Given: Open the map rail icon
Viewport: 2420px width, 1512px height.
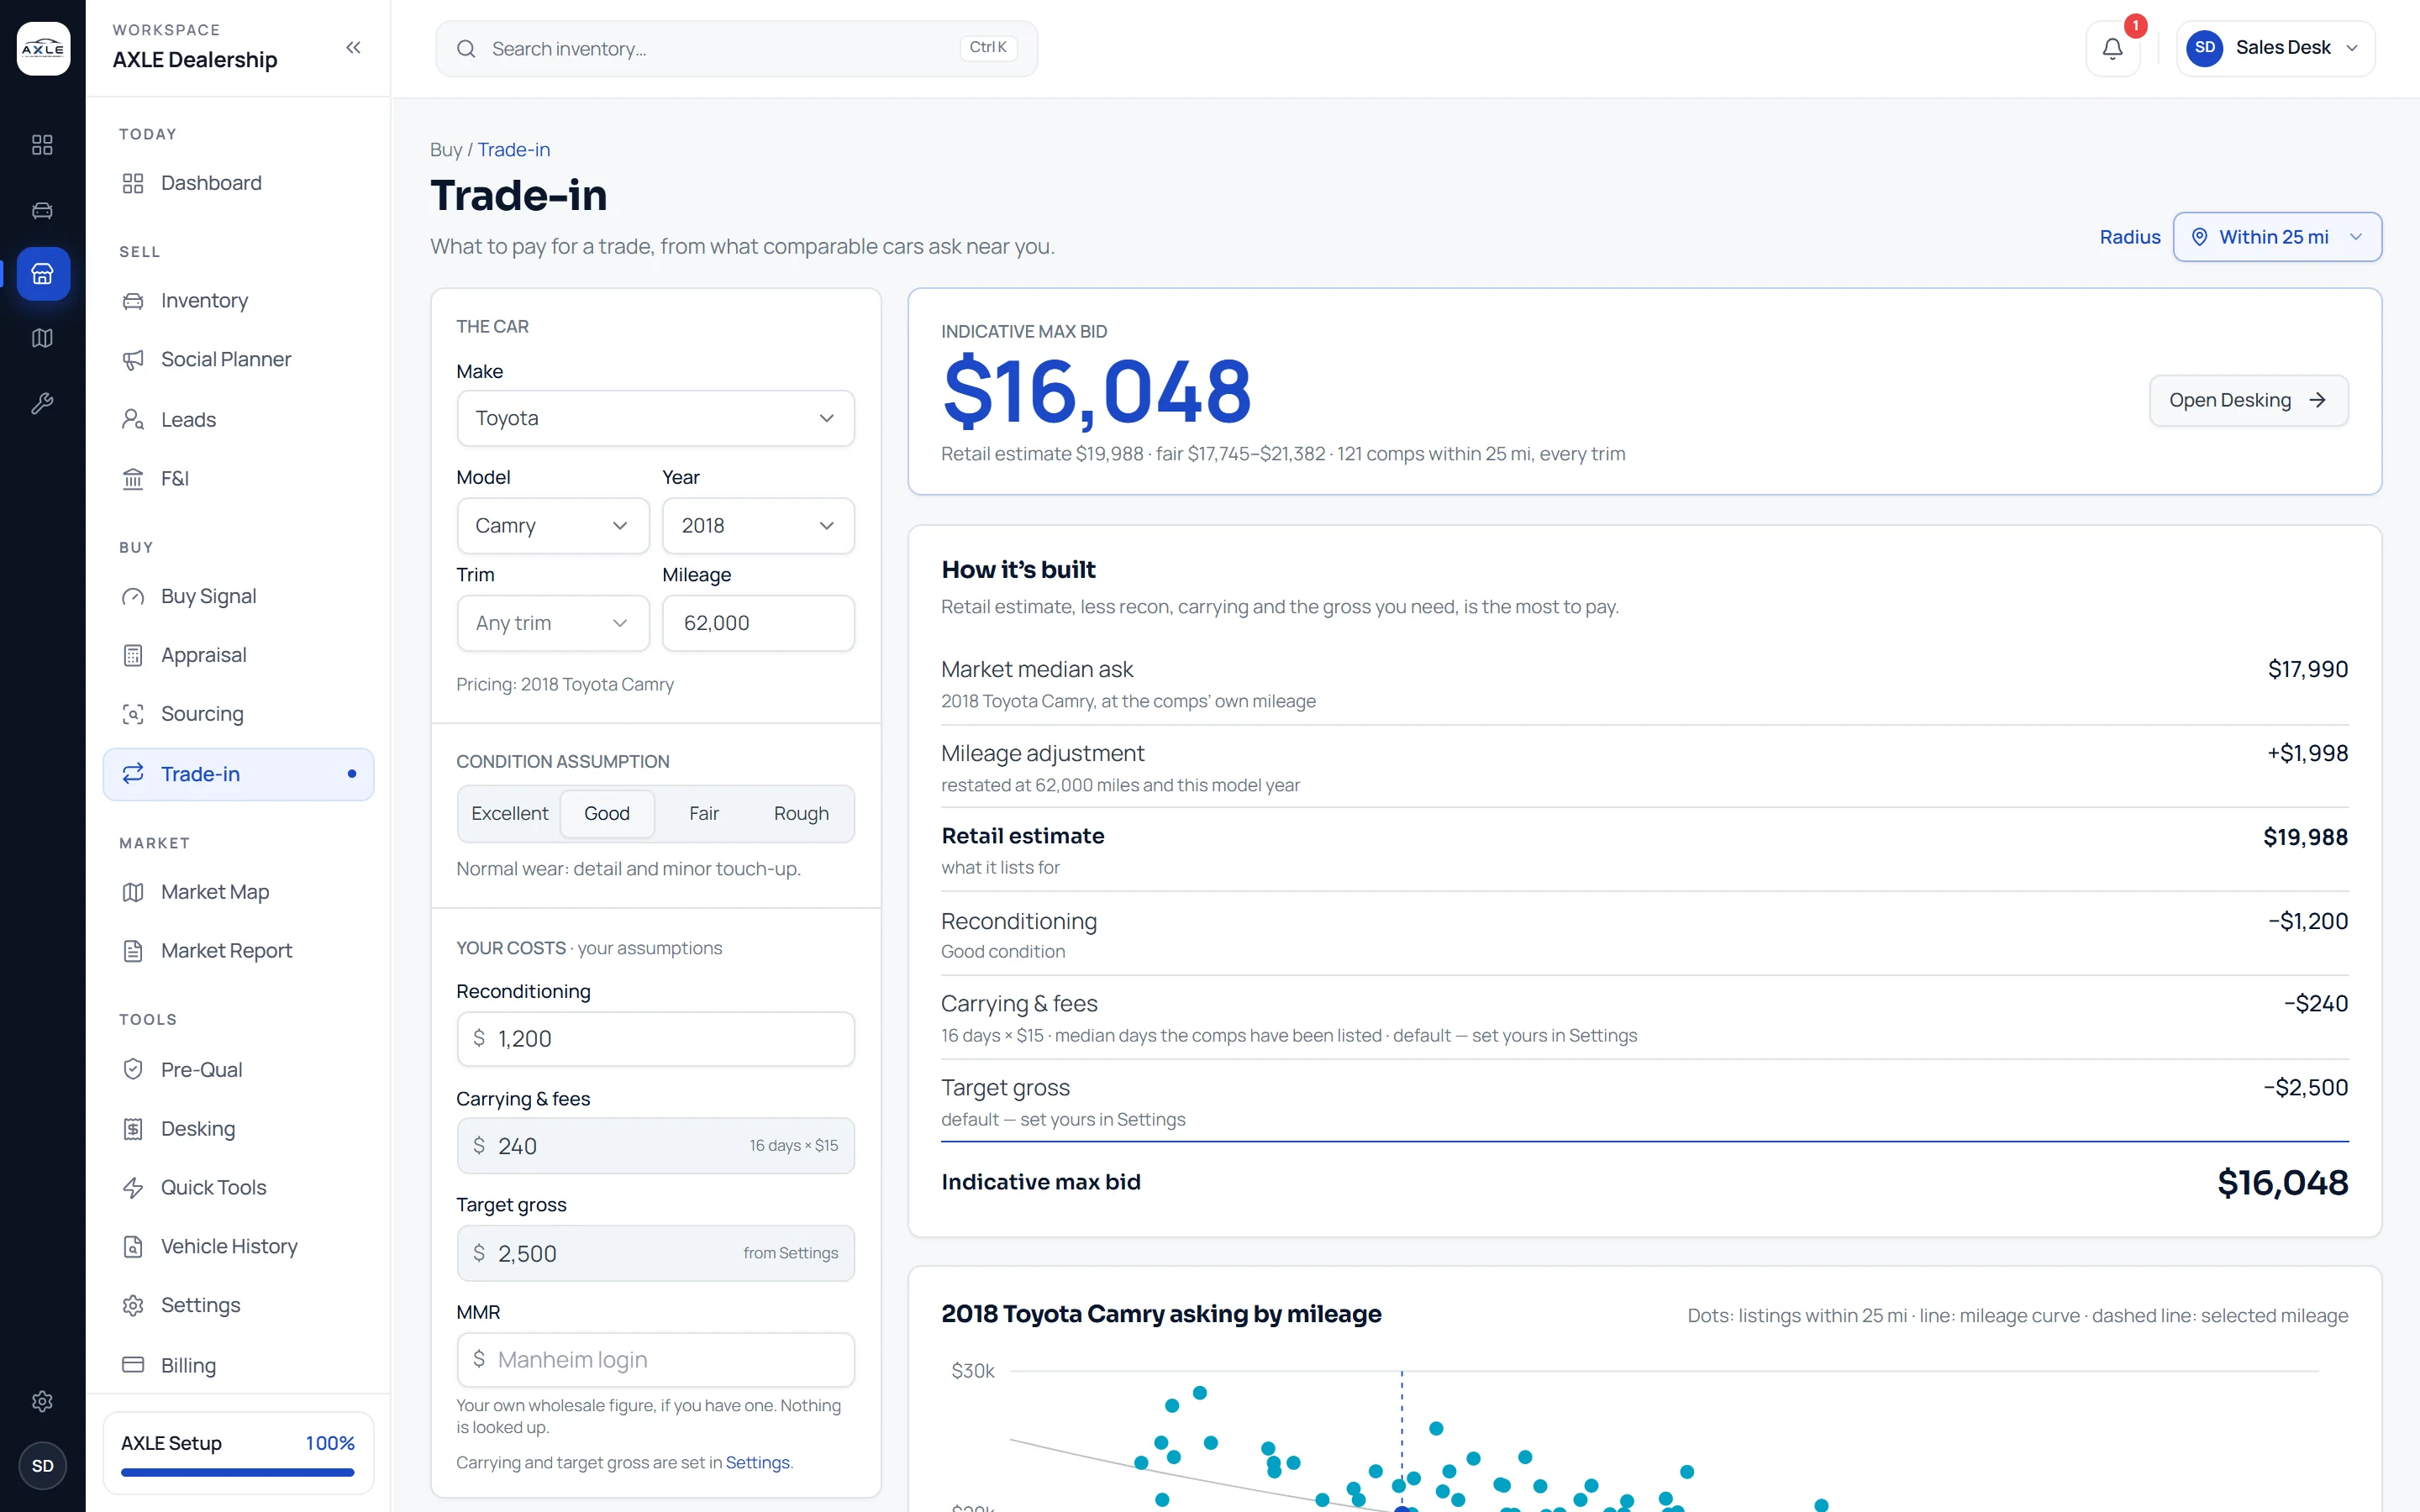Looking at the screenshot, I should coord(42,338).
